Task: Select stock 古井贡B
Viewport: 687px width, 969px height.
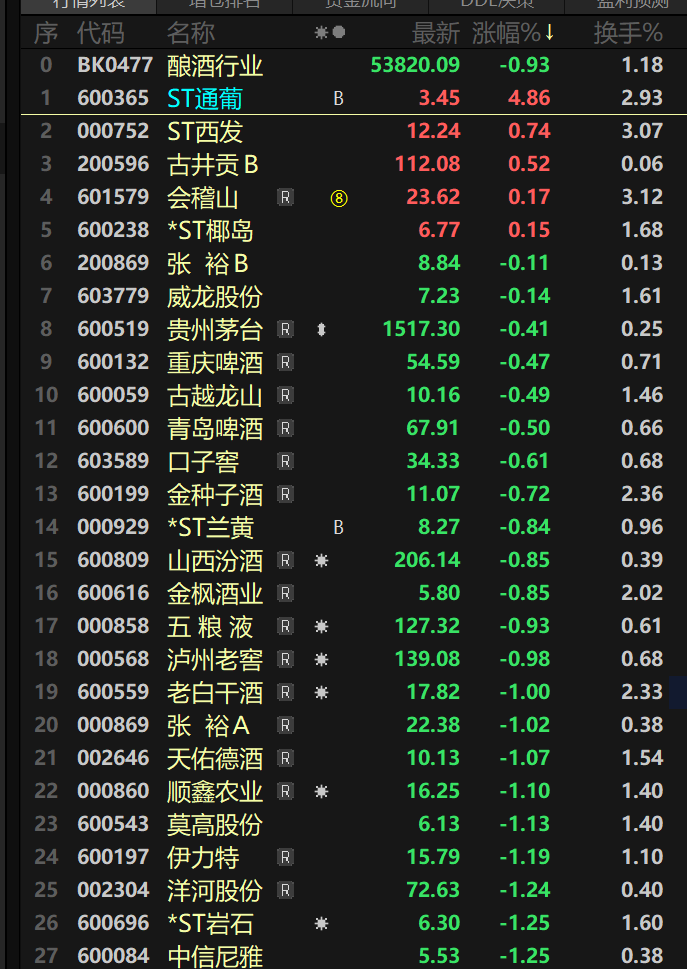Action: pos(213,164)
